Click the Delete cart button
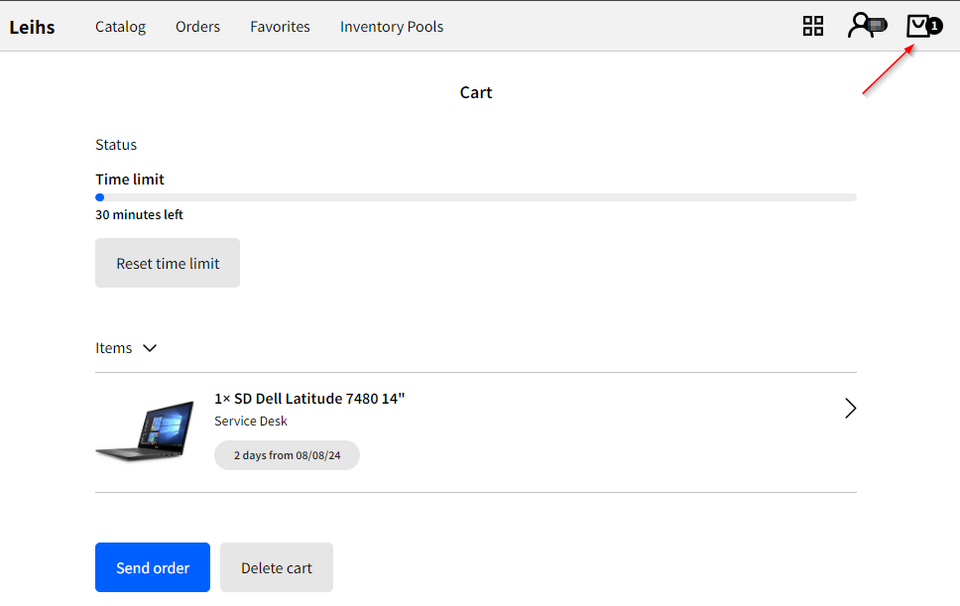 [276, 567]
